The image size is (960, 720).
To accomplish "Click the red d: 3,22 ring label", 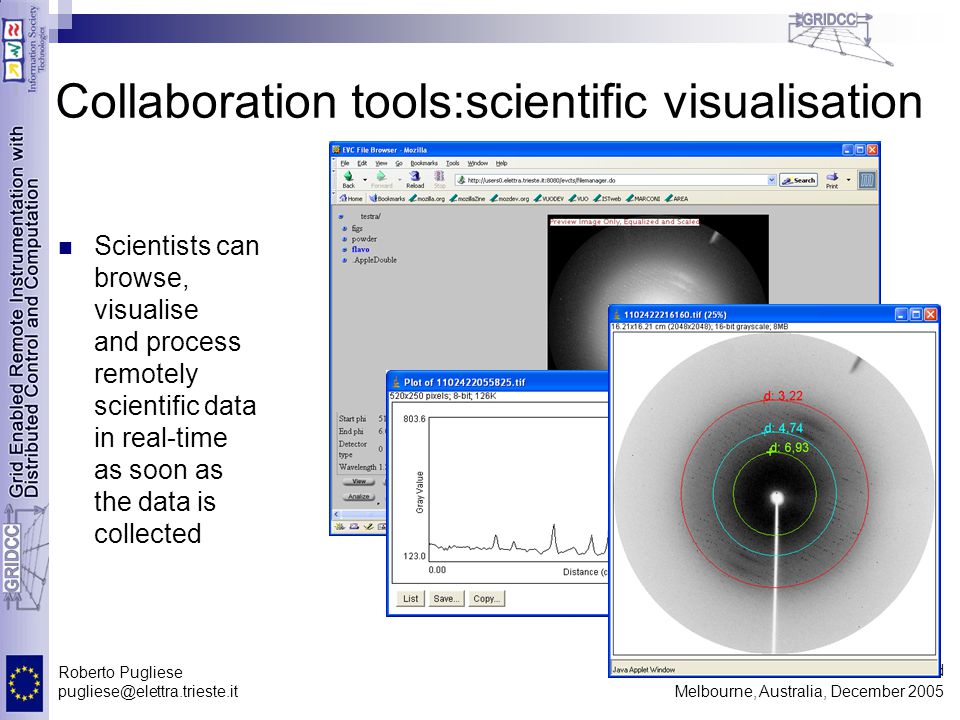I will click(782, 396).
